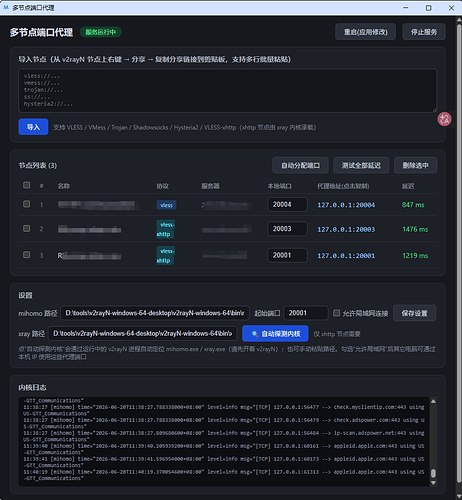
Task: Click the 服务器 column header
Action: point(210,186)
